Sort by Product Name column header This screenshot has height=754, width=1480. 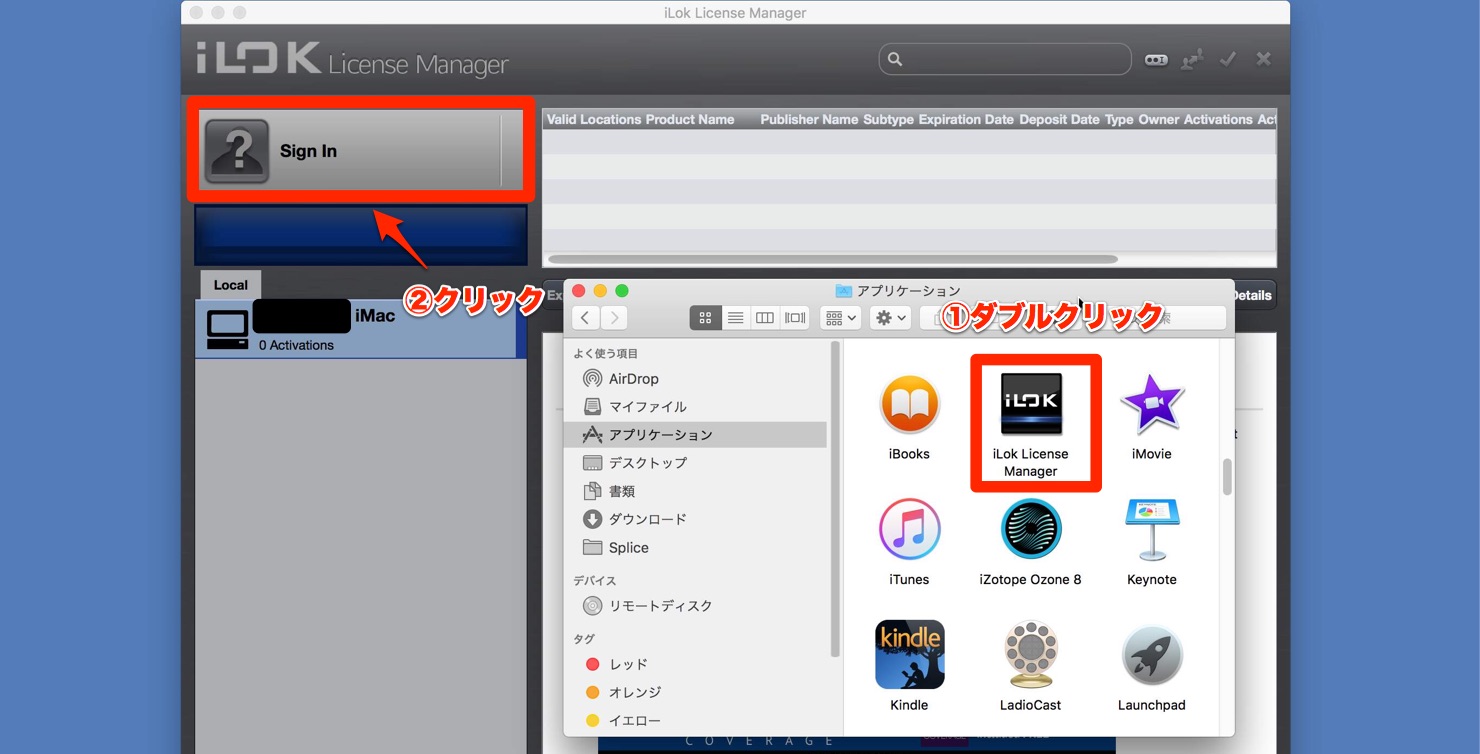click(690, 119)
